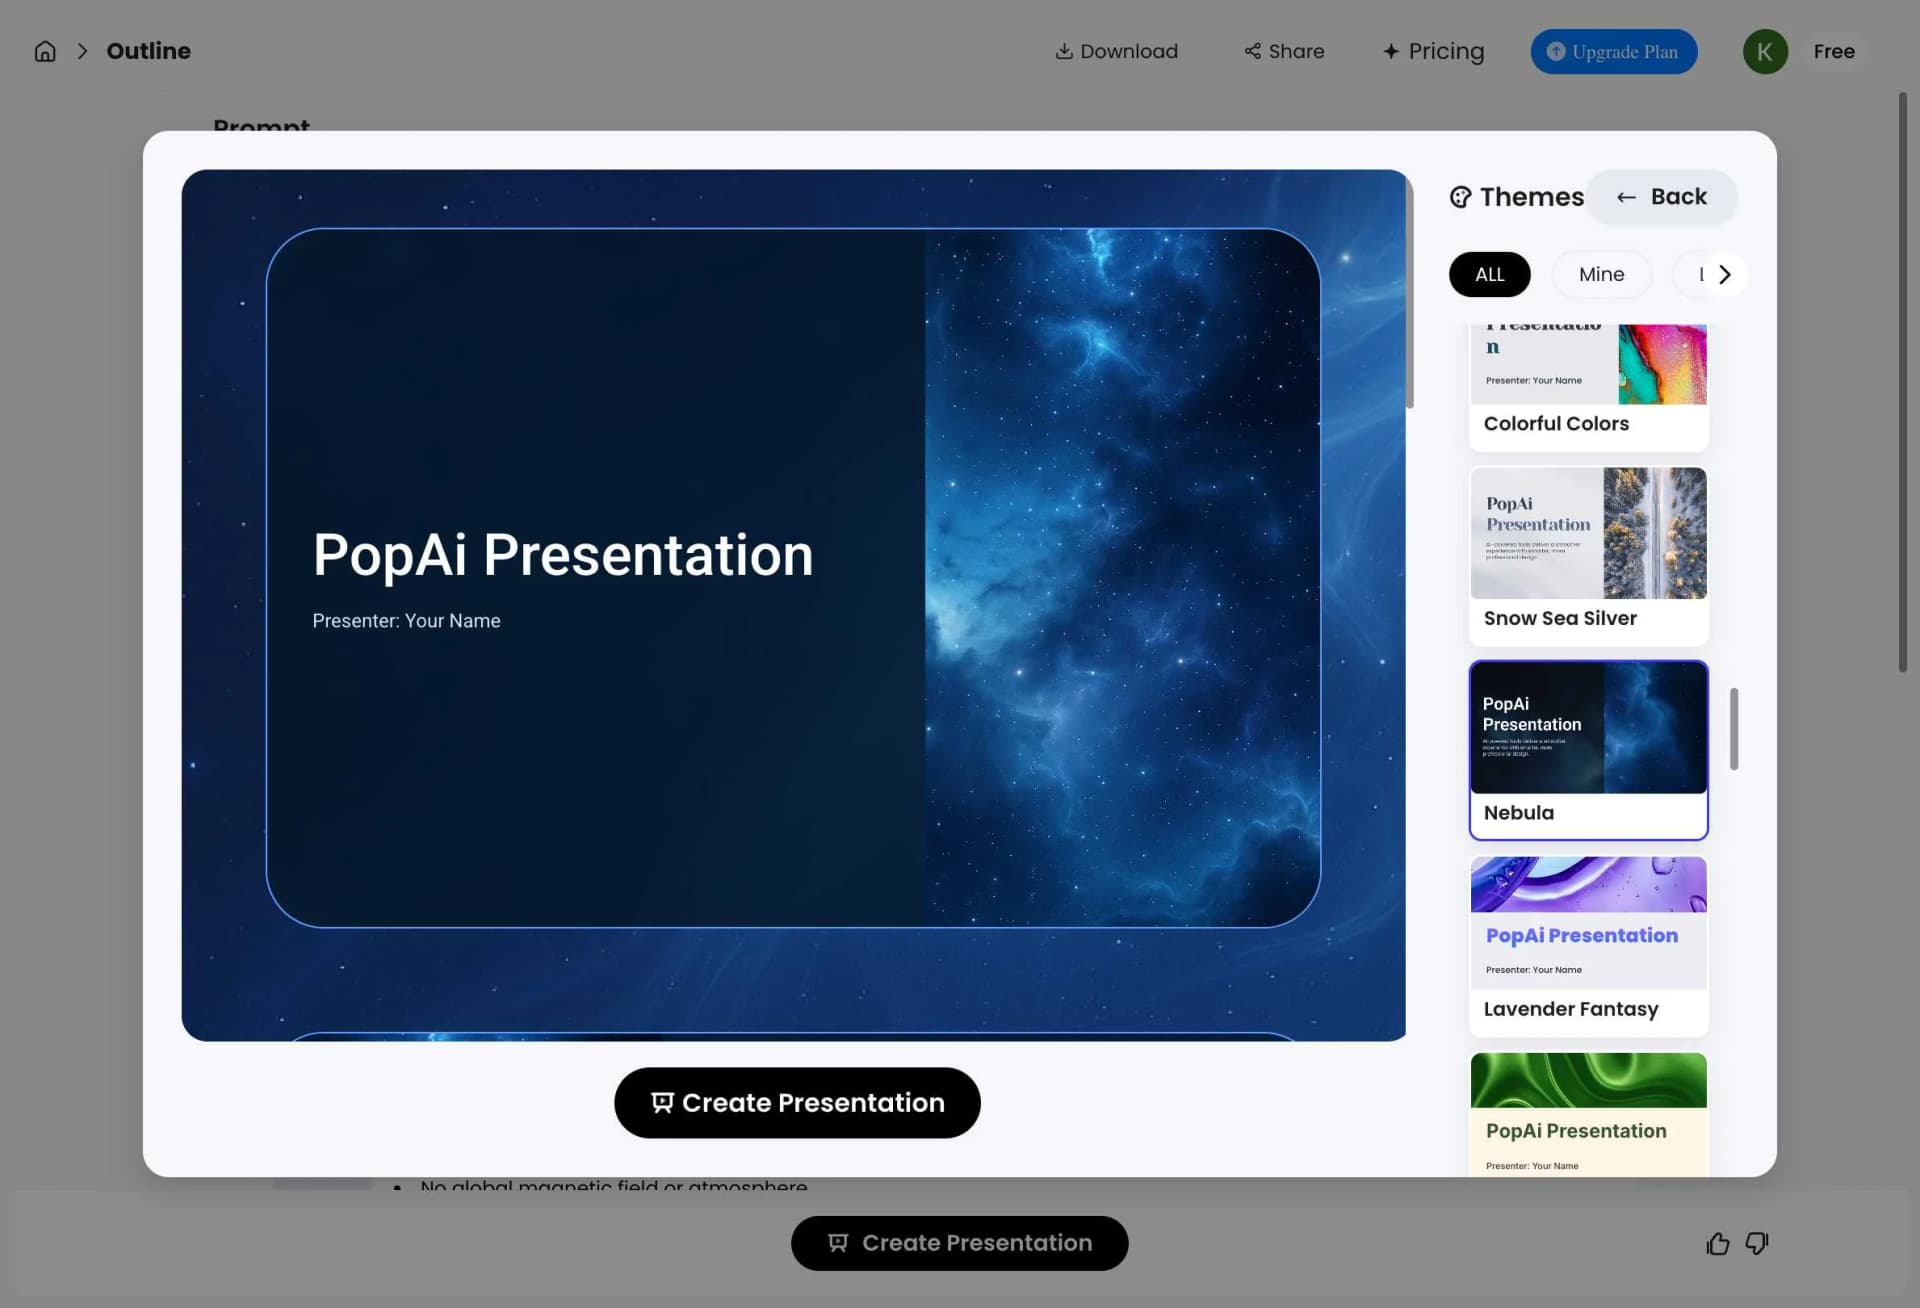Click Create Presentation in the themes dialog
The height and width of the screenshot is (1308, 1920).
tap(797, 1102)
